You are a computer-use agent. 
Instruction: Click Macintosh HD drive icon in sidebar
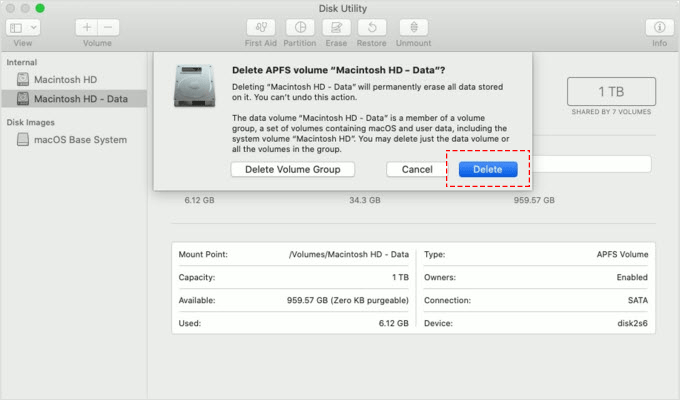pyautogui.click(x=23, y=79)
